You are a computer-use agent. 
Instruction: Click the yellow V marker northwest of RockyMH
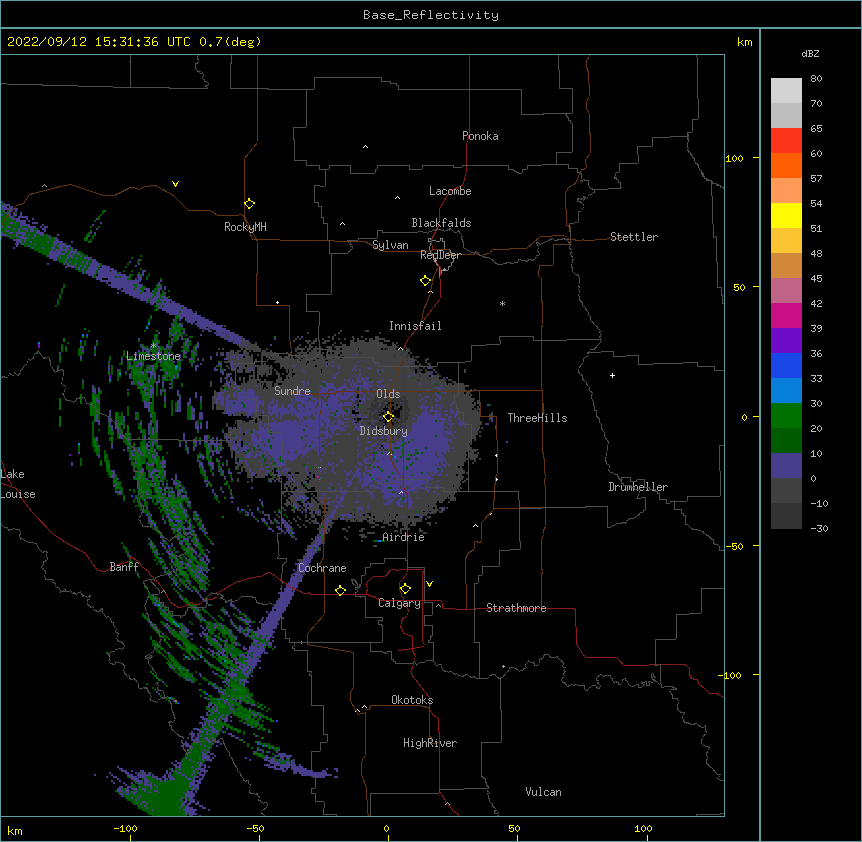pos(175,184)
